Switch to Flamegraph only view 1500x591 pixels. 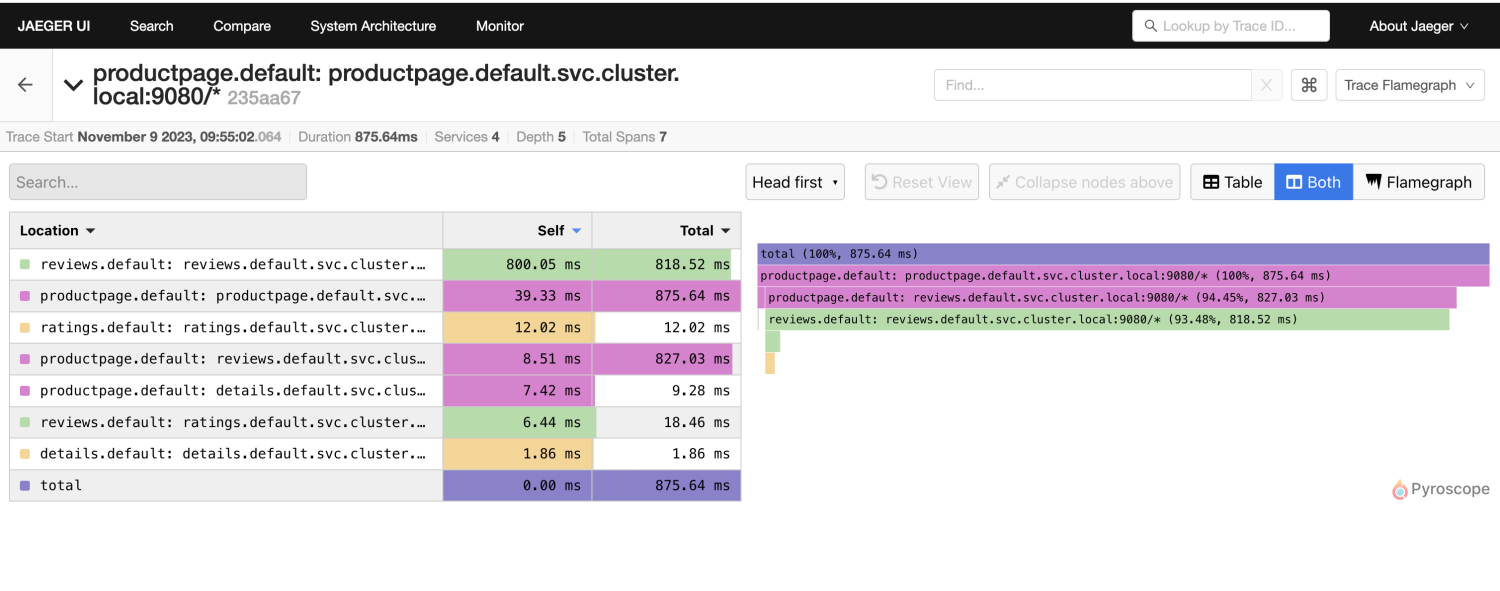pyautogui.click(x=1418, y=182)
